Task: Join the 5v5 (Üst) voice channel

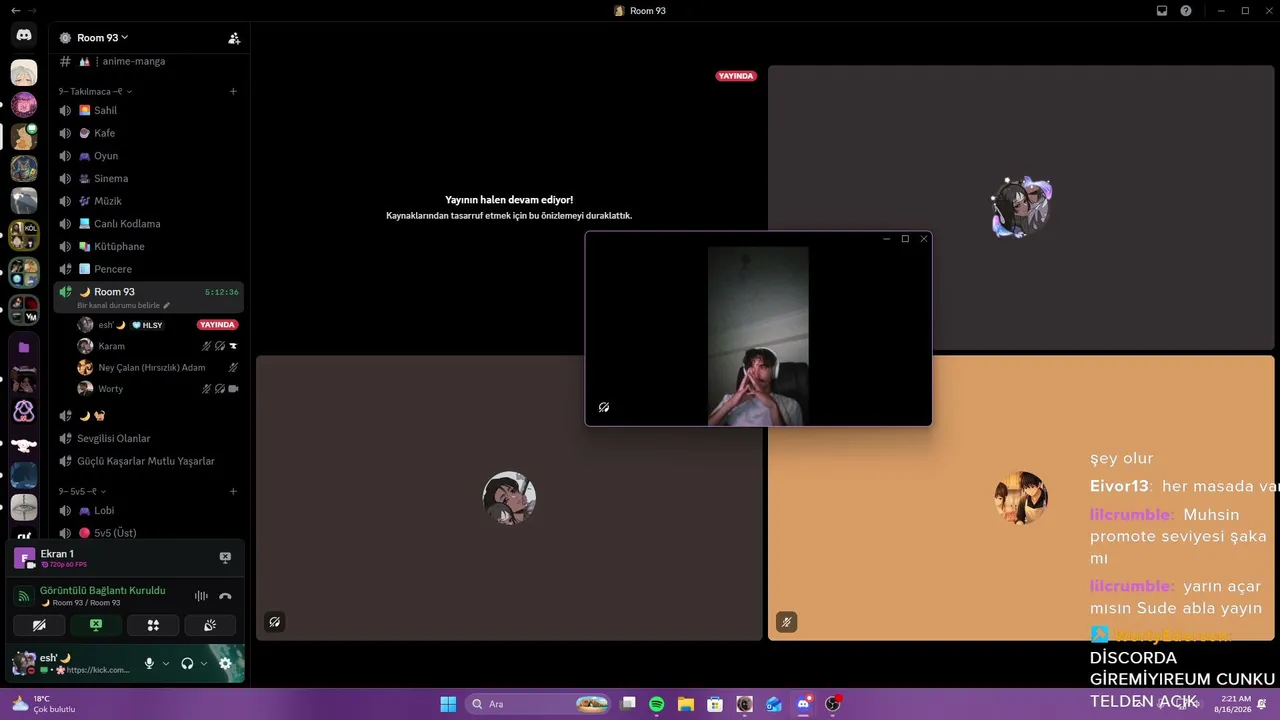Action: 149,533
